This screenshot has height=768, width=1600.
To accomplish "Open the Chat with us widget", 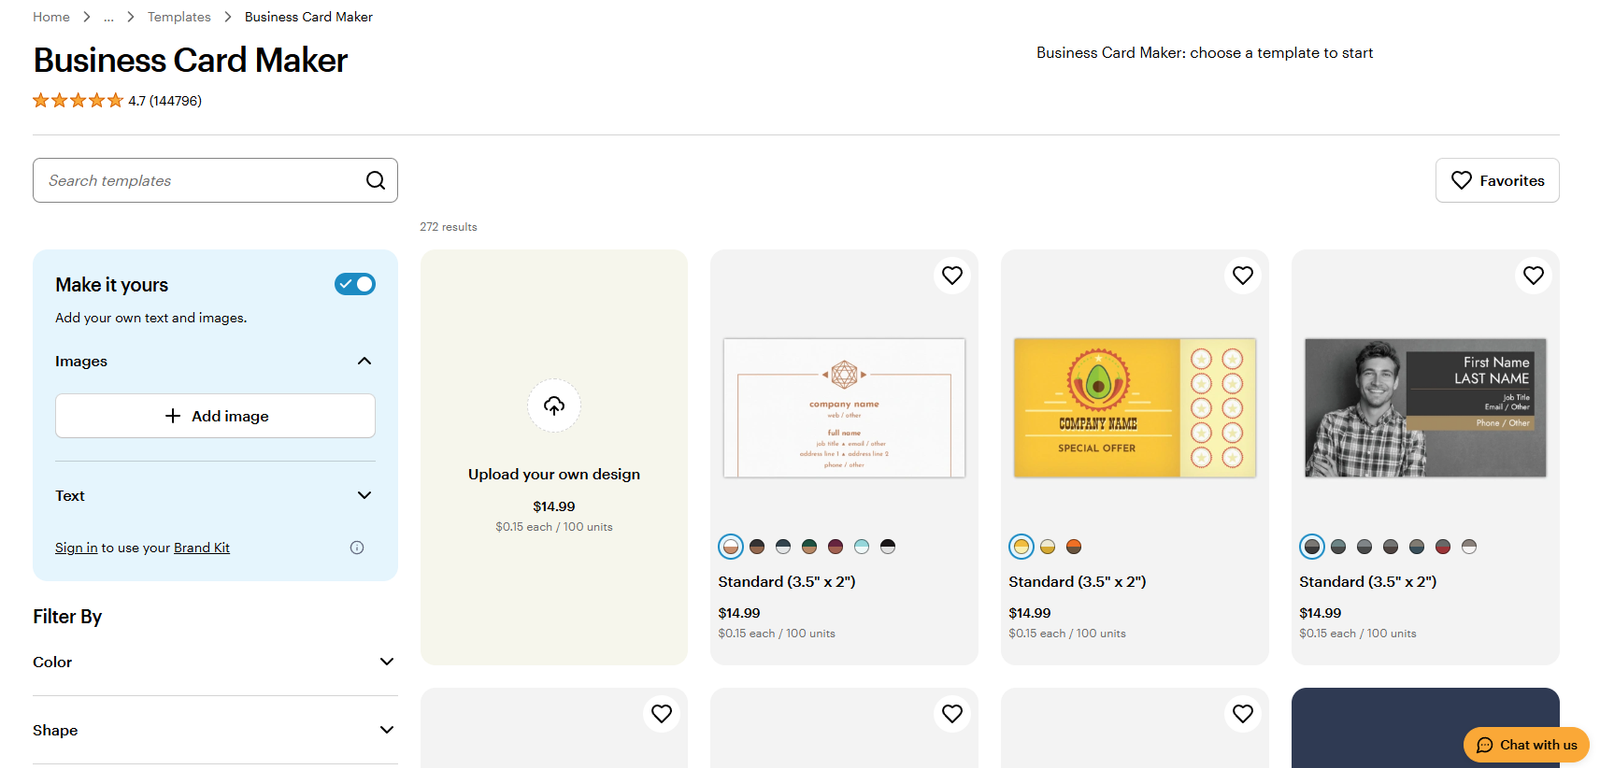I will pyautogui.click(x=1526, y=745).
